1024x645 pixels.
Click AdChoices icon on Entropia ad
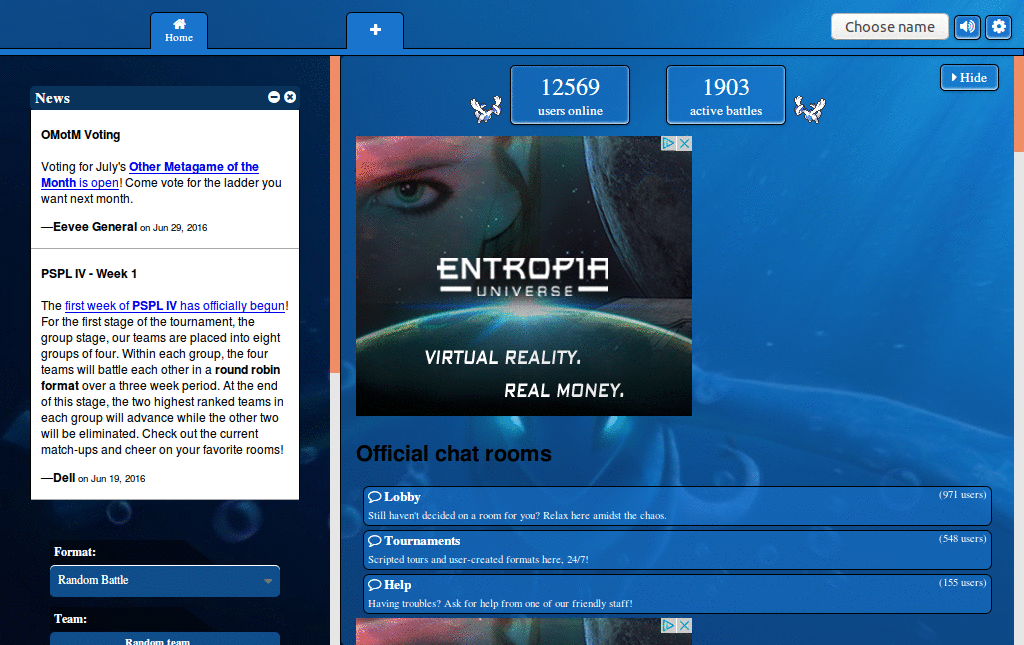point(669,144)
